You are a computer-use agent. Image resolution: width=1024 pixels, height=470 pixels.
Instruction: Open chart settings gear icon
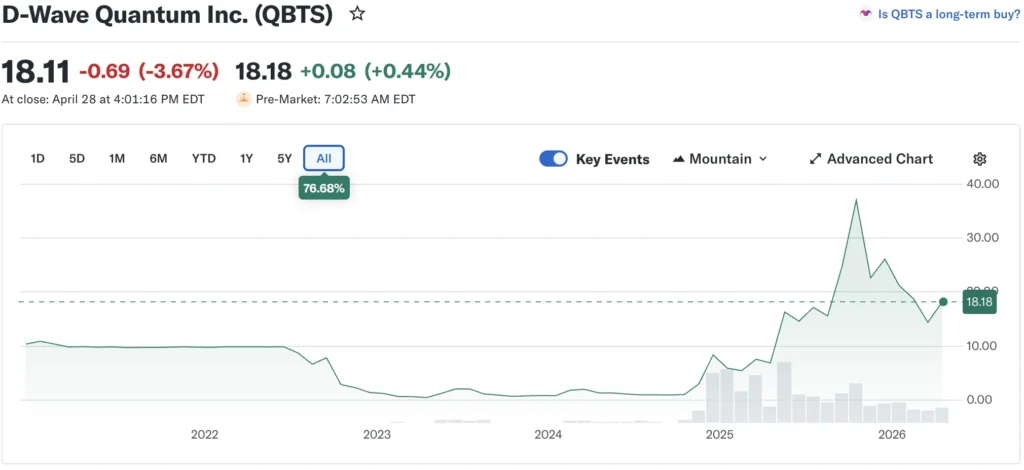click(980, 159)
